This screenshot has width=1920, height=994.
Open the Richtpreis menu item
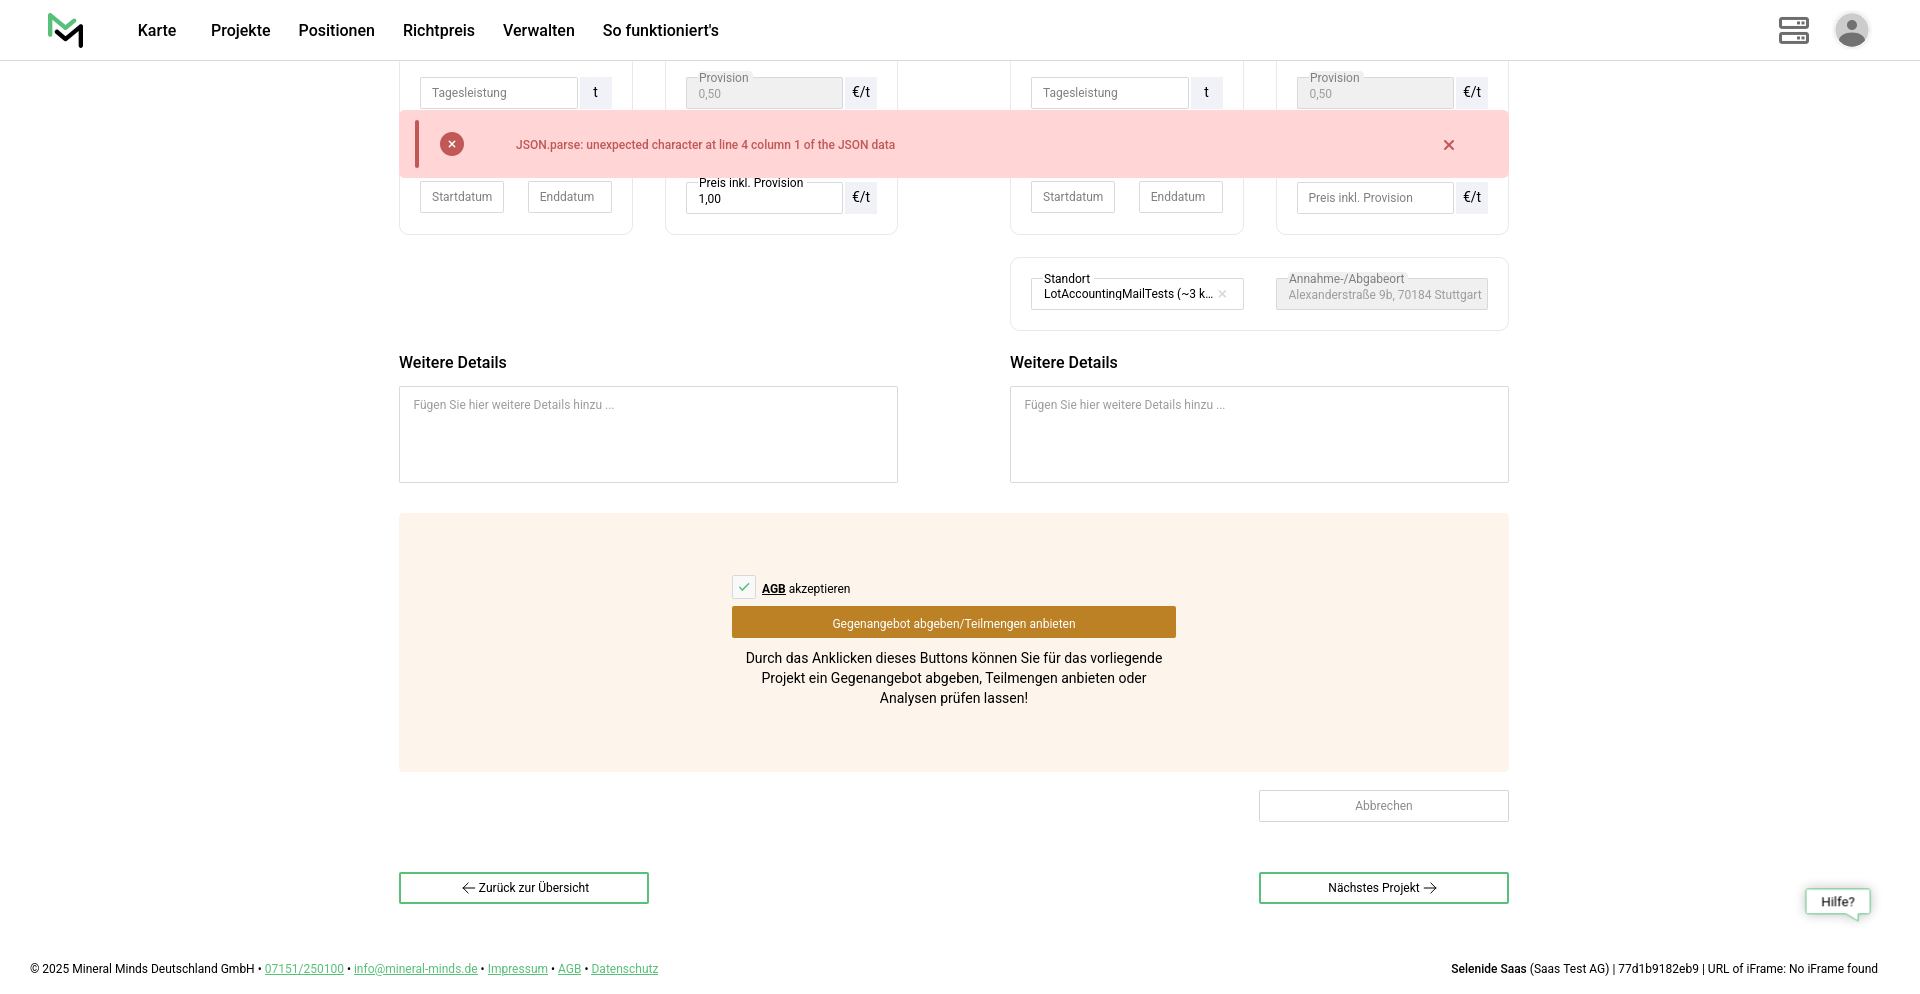pos(438,30)
